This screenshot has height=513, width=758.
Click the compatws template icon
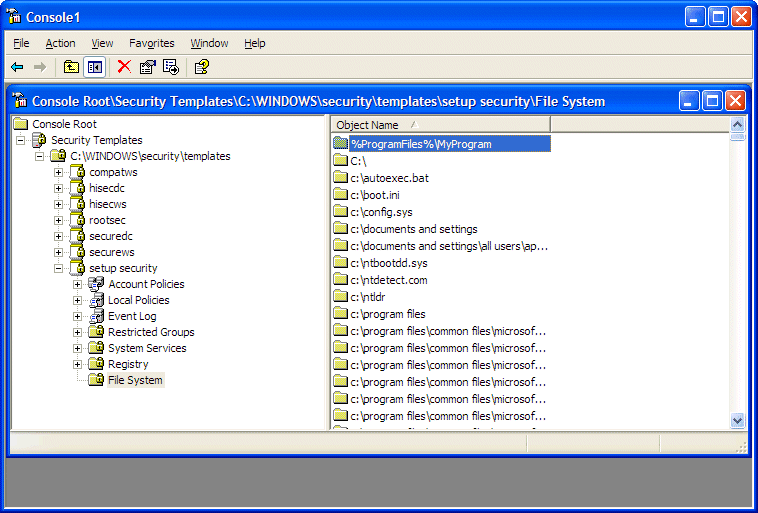77,172
